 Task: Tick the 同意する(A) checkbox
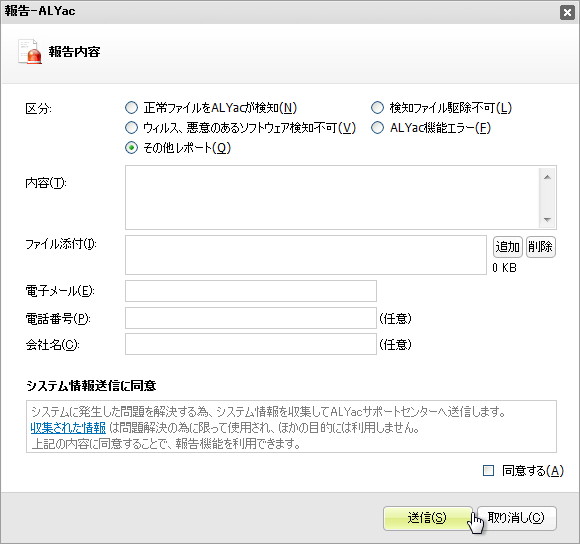[488, 470]
